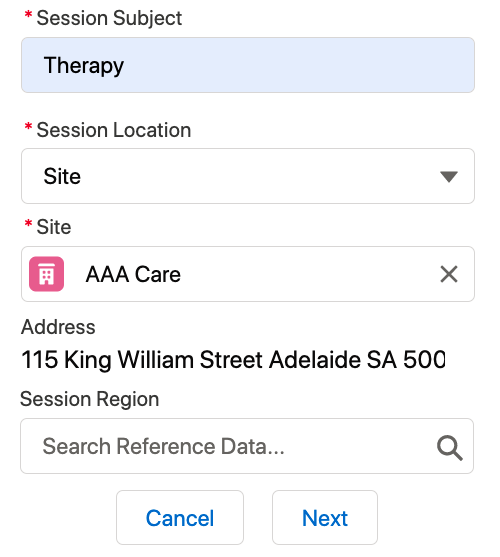
Task: Select the AAA Care site entry text
Action: pyautogui.click(x=133, y=274)
